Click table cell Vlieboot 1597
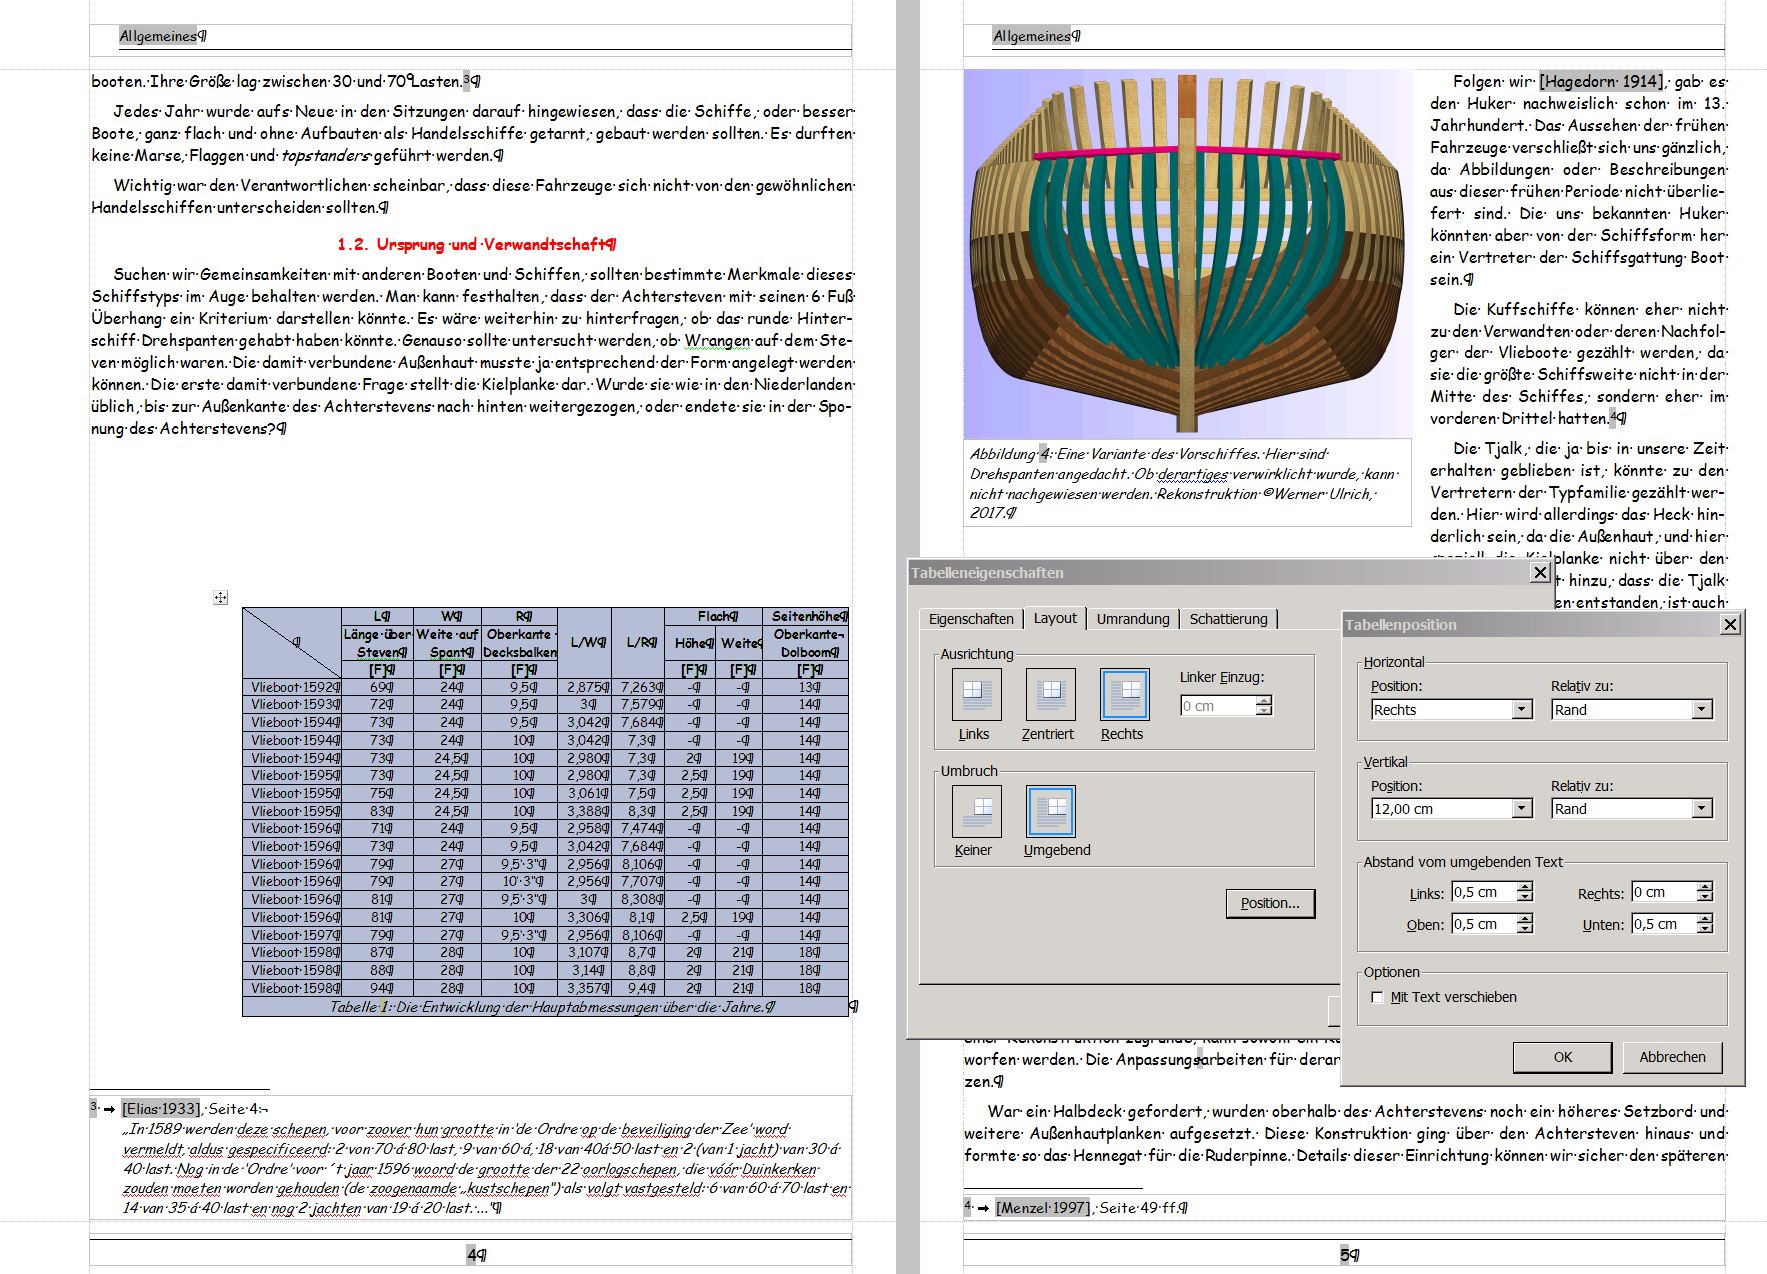 pyautogui.click(x=292, y=935)
